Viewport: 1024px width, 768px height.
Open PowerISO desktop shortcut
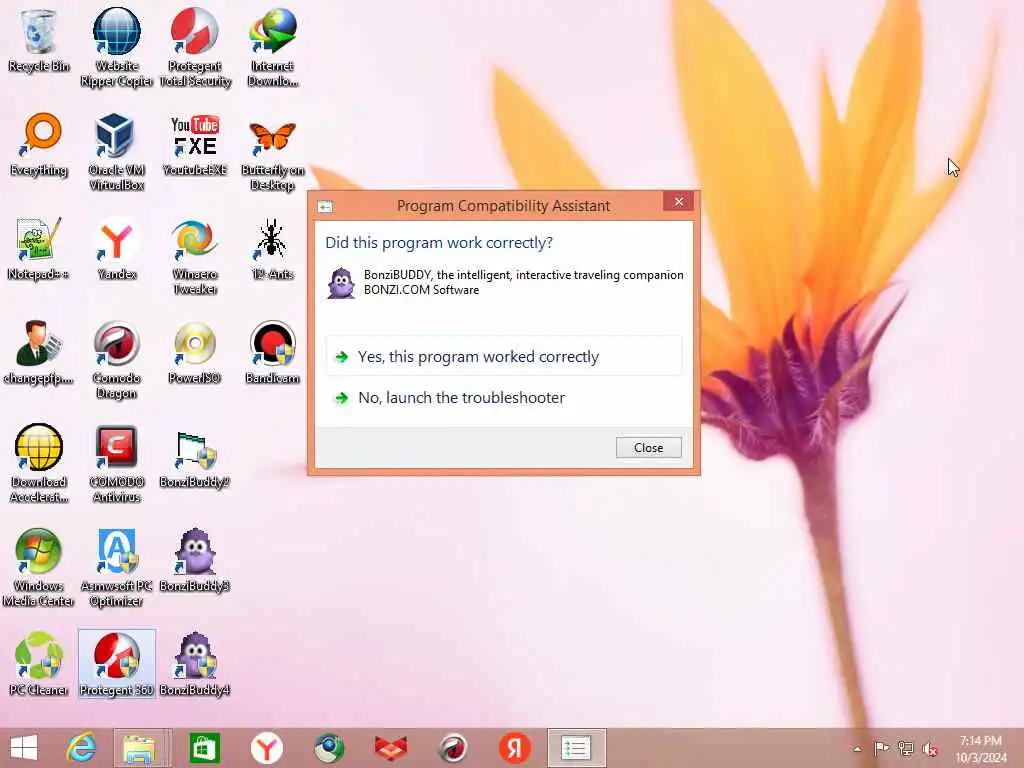(x=195, y=353)
